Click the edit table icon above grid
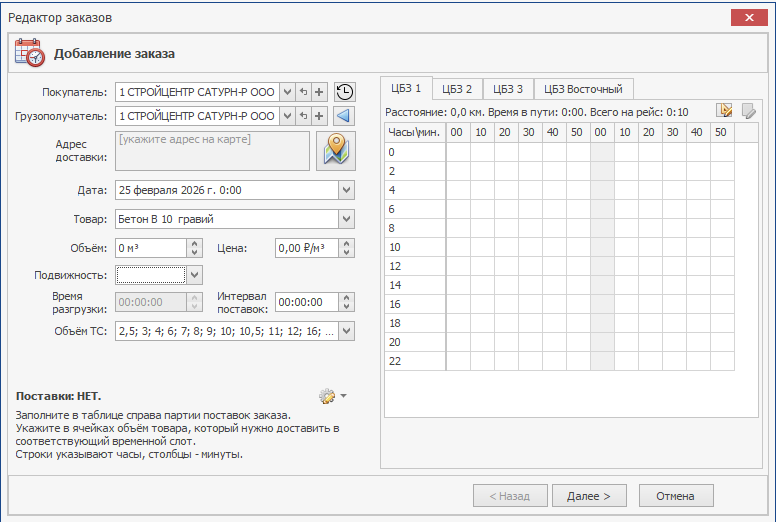Viewport: 776px width, 522px height. (x=724, y=111)
